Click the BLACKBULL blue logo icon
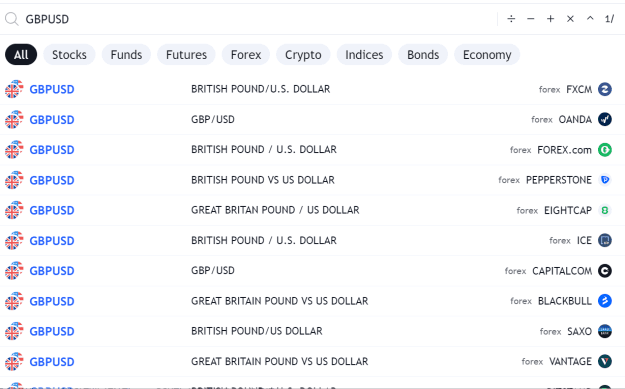This screenshot has width=625, height=389. coord(605,301)
